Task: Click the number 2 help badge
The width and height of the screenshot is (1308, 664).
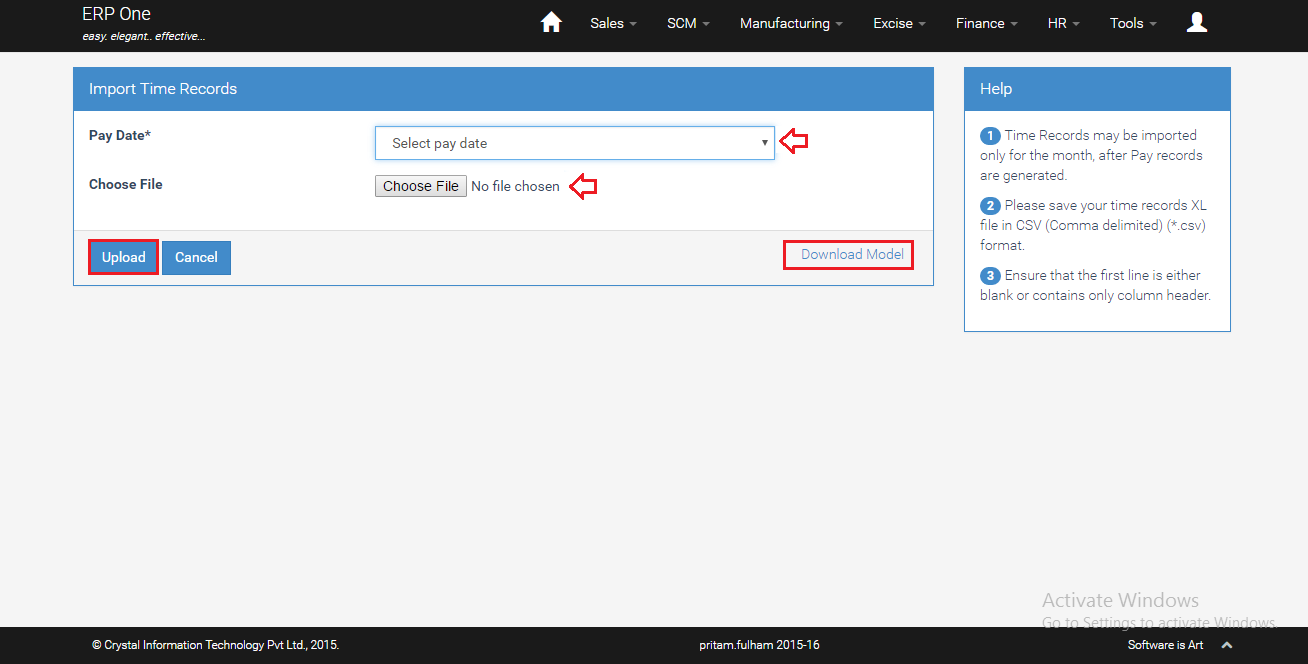Action: [x=990, y=206]
